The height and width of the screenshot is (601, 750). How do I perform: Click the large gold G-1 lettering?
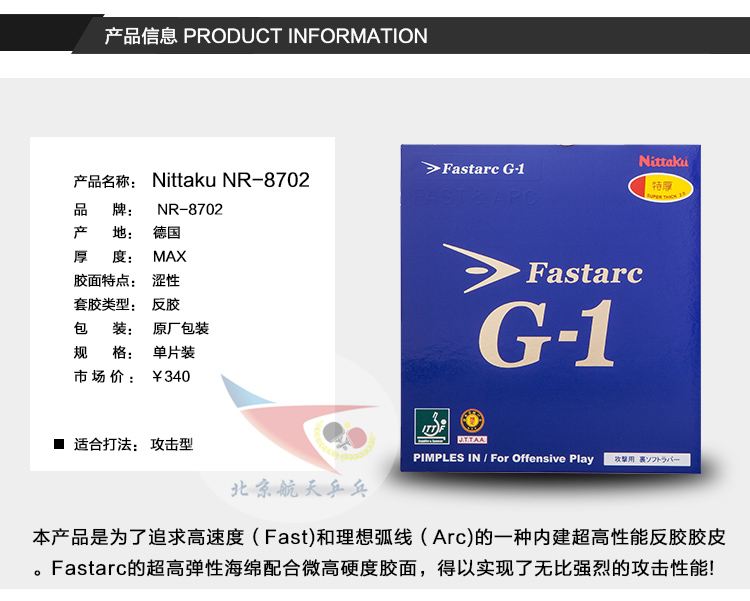pos(546,334)
